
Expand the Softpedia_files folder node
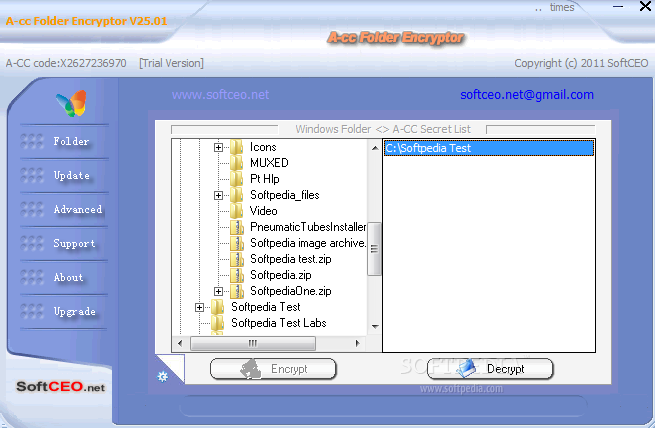coord(218,195)
